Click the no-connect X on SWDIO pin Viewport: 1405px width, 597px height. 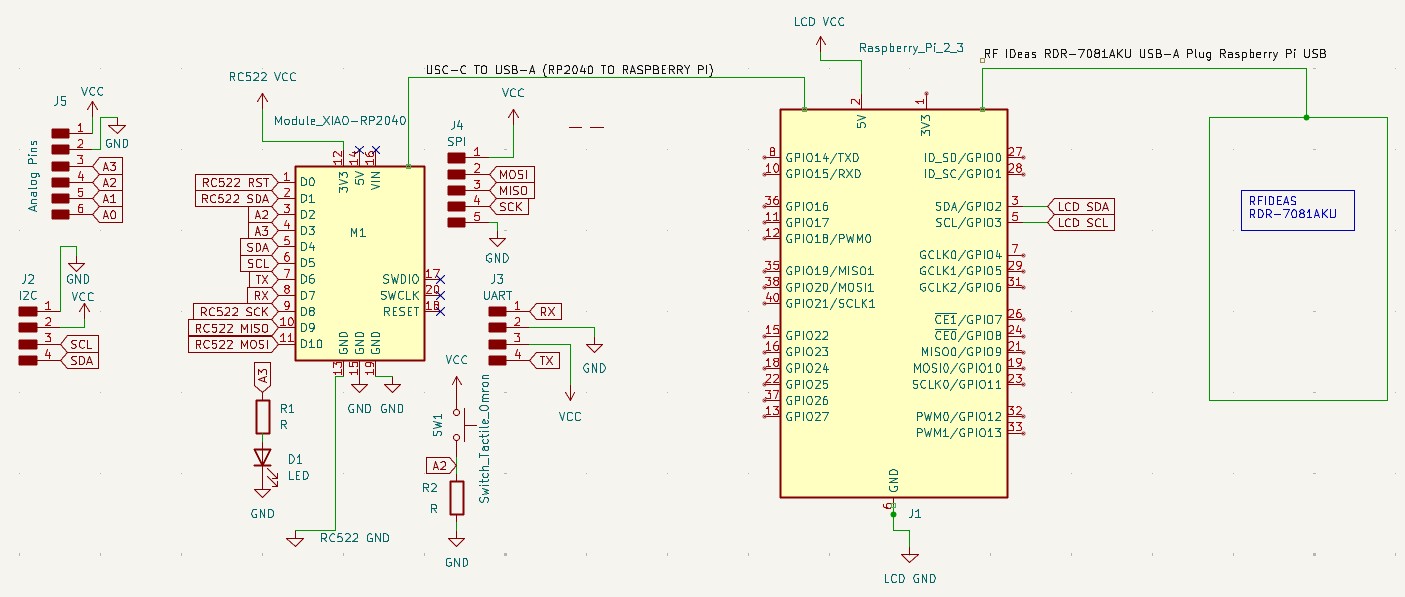click(x=440, y=279)
